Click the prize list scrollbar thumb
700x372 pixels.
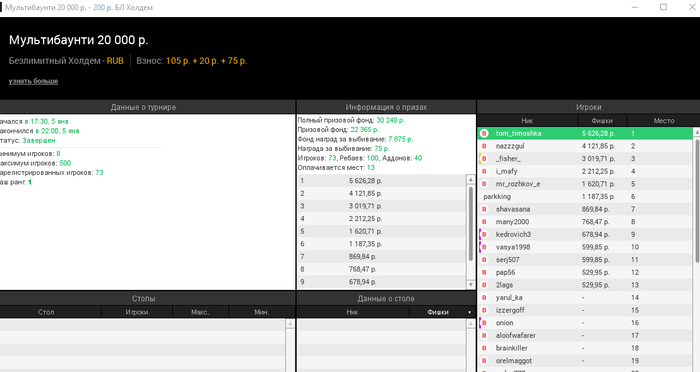coord(471,224)
